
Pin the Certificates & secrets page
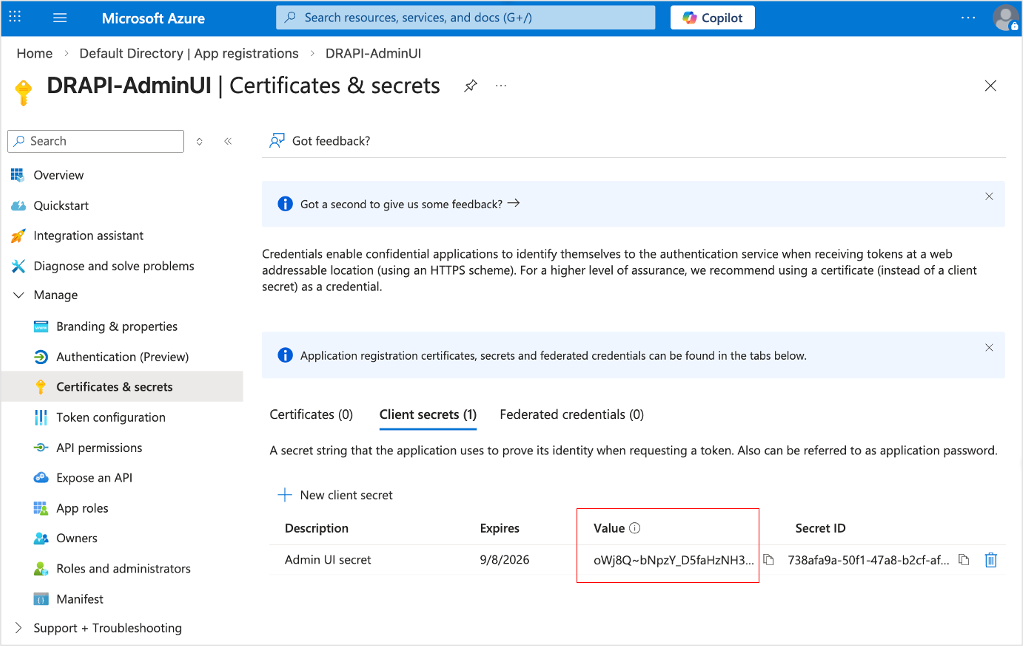470,86
